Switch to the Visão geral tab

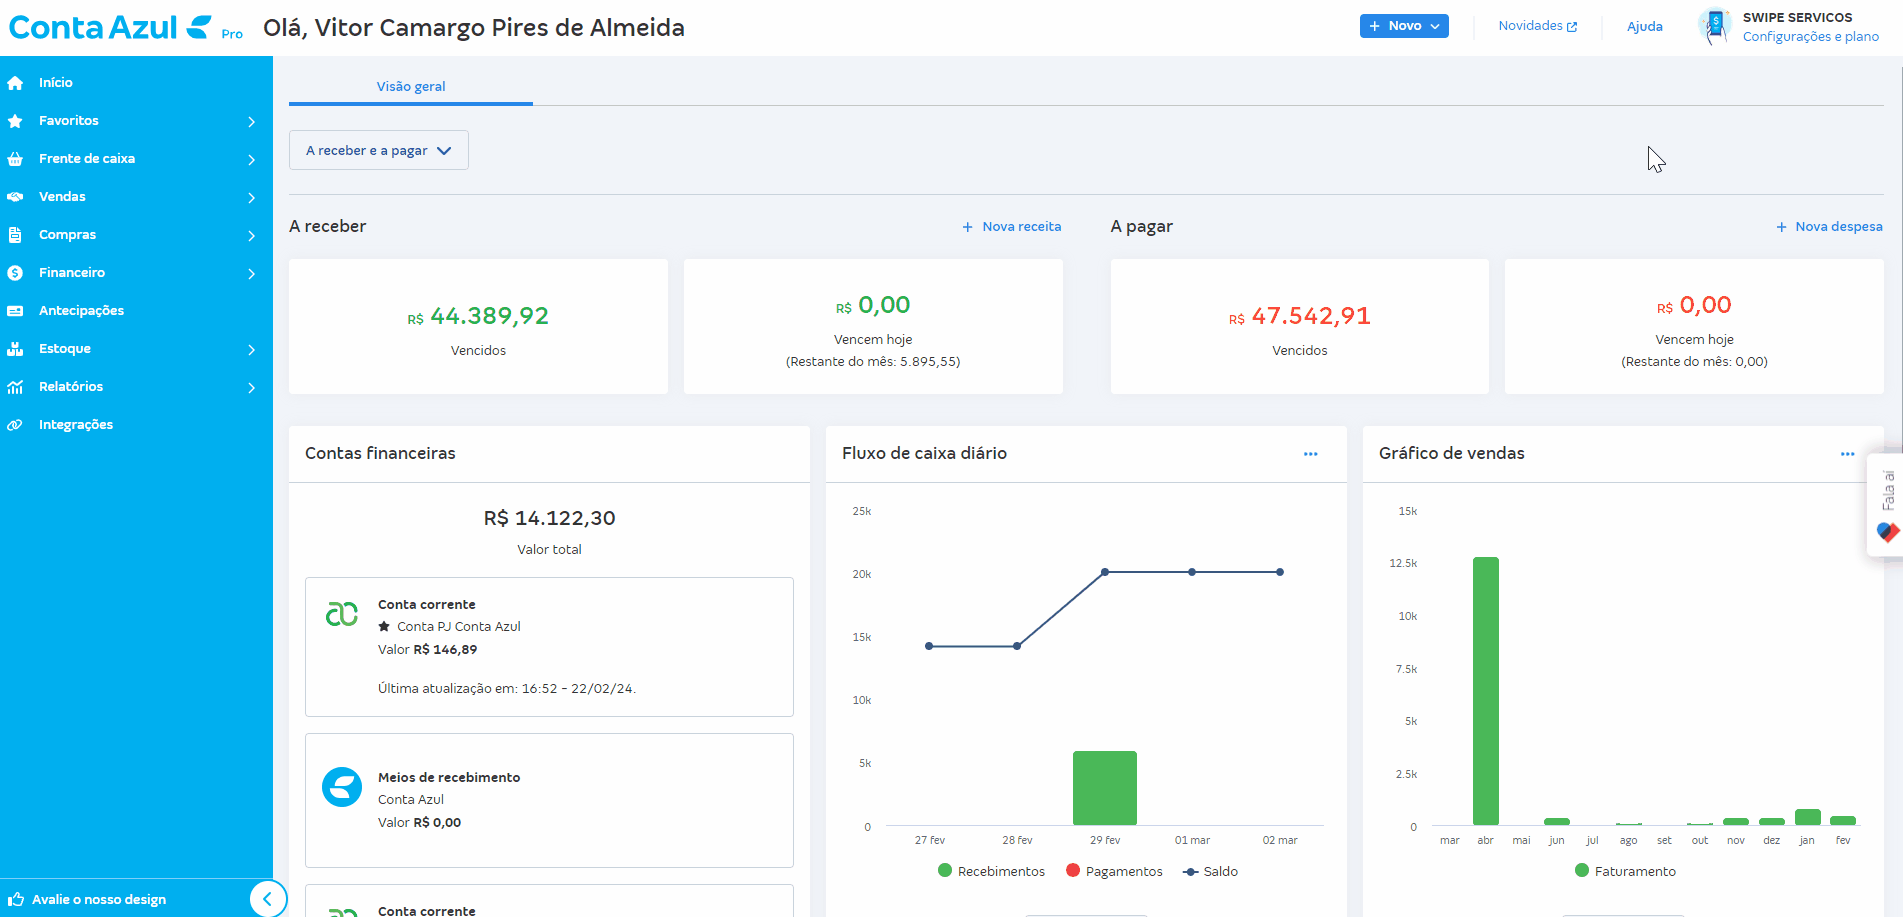410,86
